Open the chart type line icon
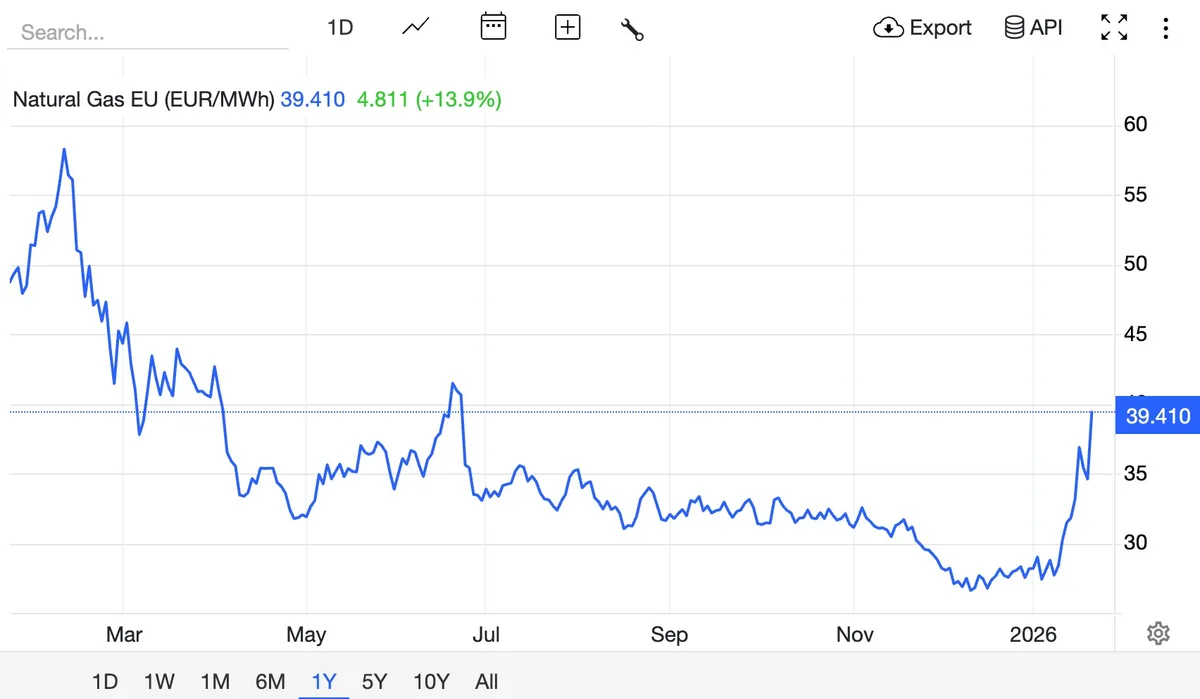1200x699 pixels. coord(415,28)
